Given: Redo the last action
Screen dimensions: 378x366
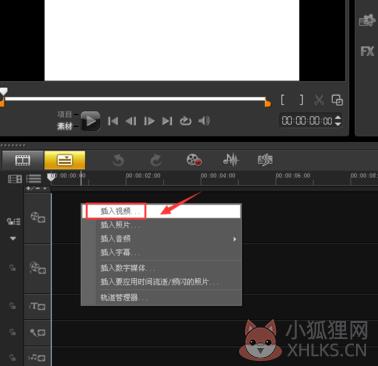Looking at the screenshot, I should [156, 160].
